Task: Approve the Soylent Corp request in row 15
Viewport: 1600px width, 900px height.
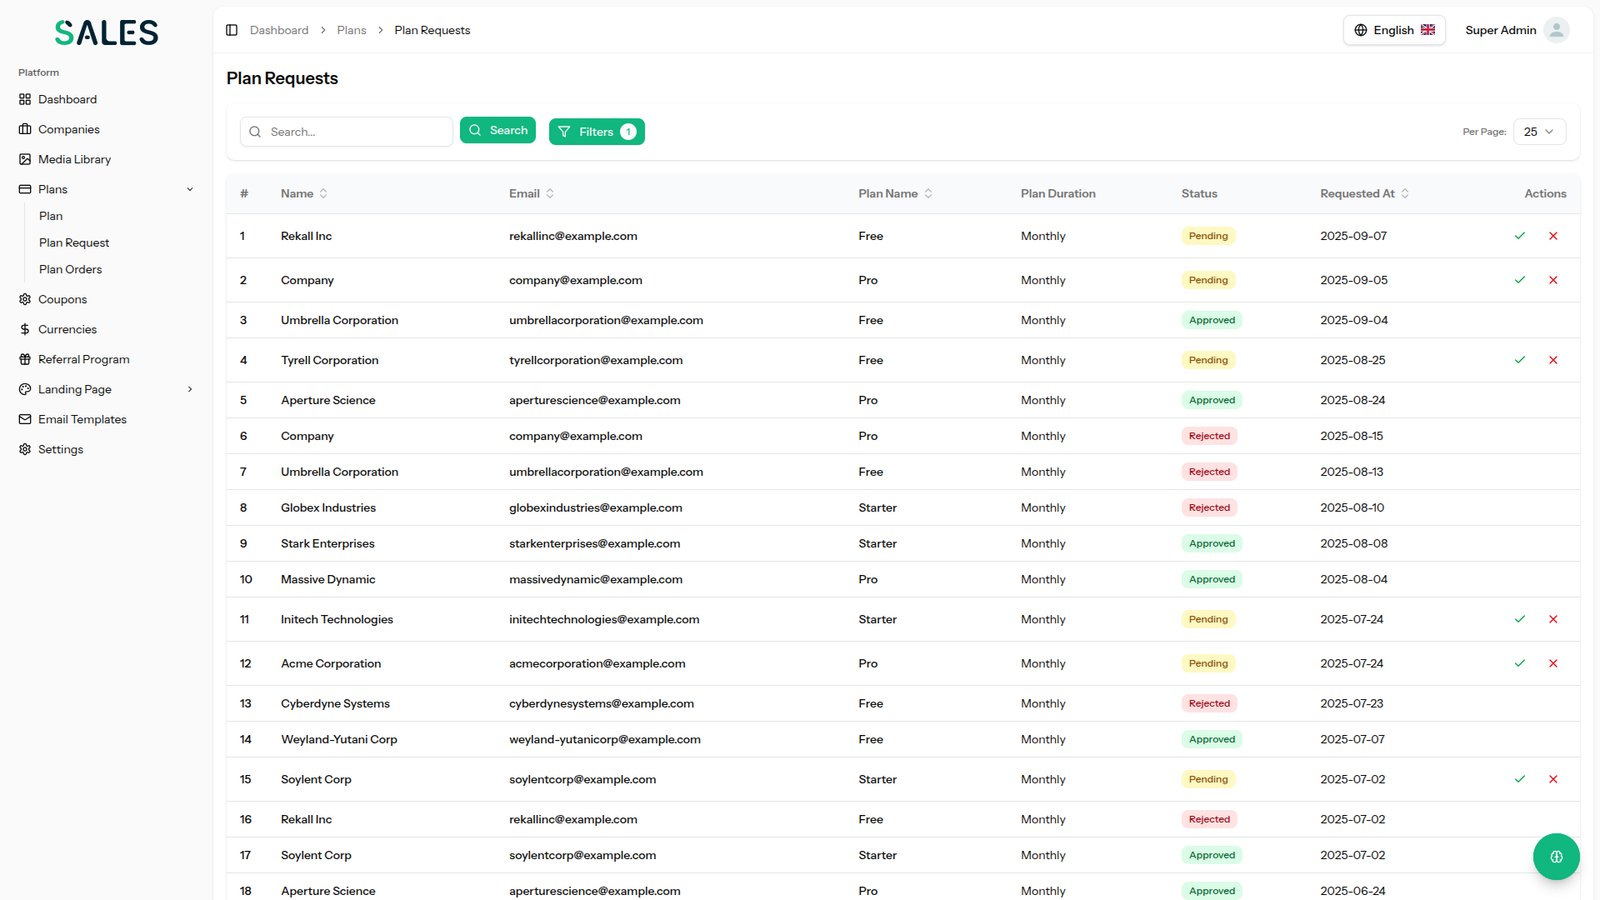Action: click(x=1519, y=780)
